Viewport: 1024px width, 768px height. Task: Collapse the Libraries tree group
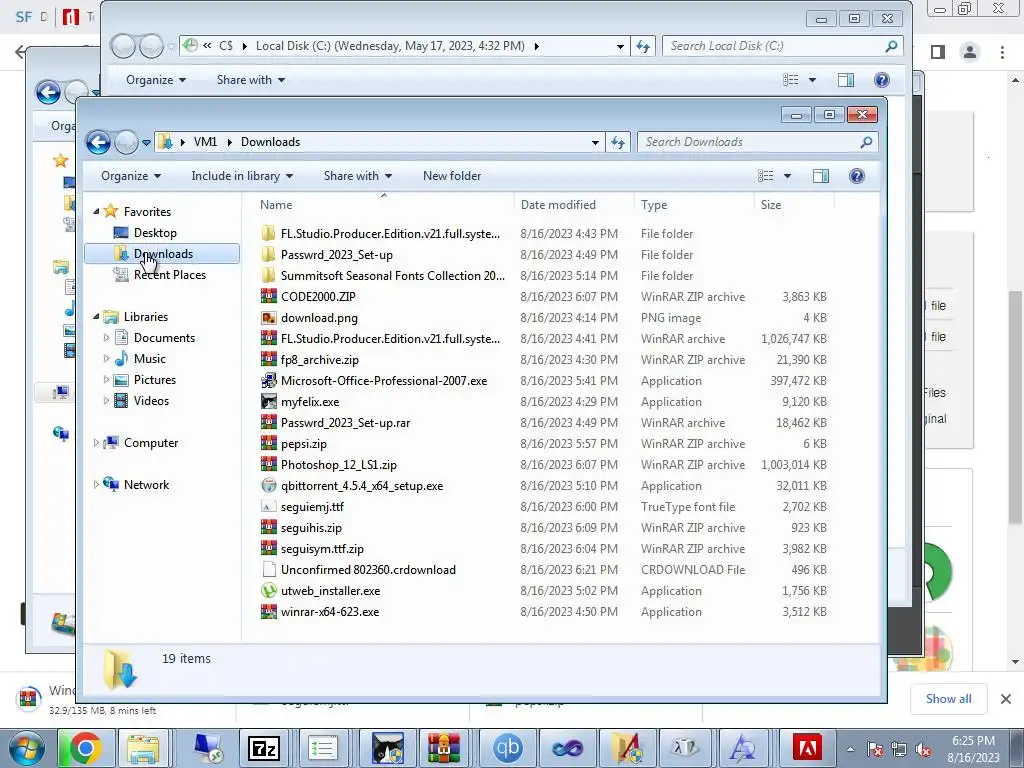point(96,316)
